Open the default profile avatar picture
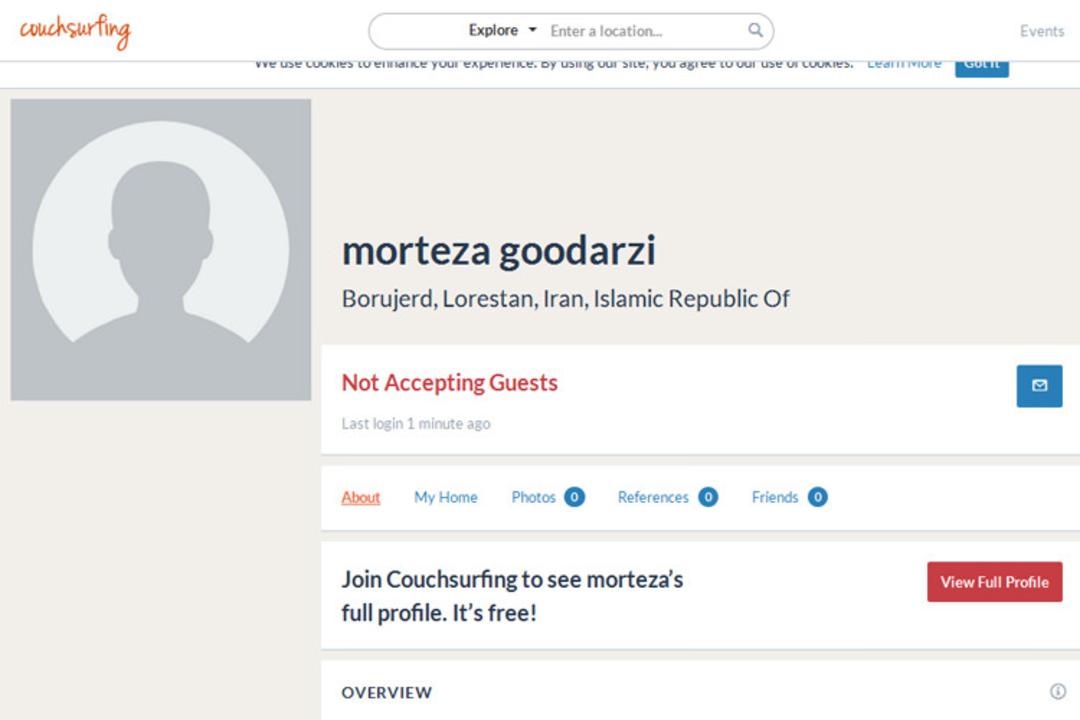 click(x=160, y=249)
